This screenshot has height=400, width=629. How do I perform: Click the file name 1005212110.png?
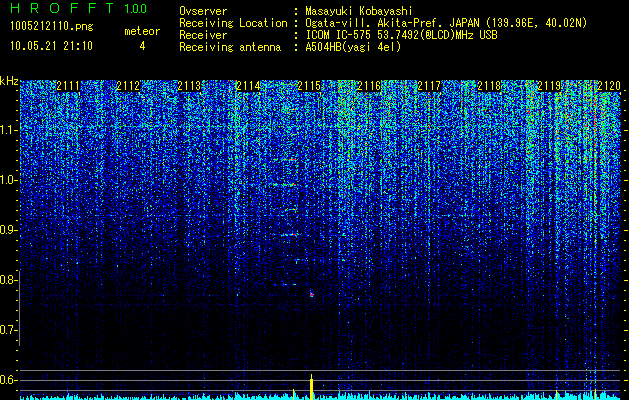click(52, 26)
